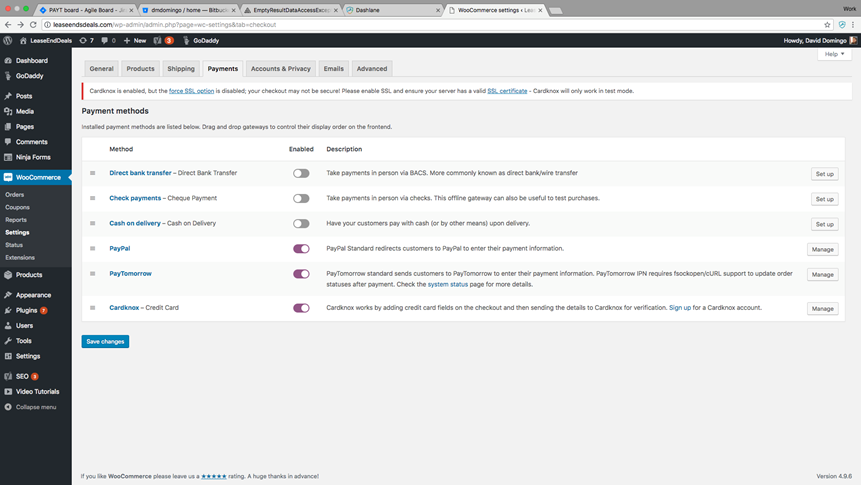Open the updates counter showing 7
This screenshot has width=861, height=485.
[x=86, y=40]
